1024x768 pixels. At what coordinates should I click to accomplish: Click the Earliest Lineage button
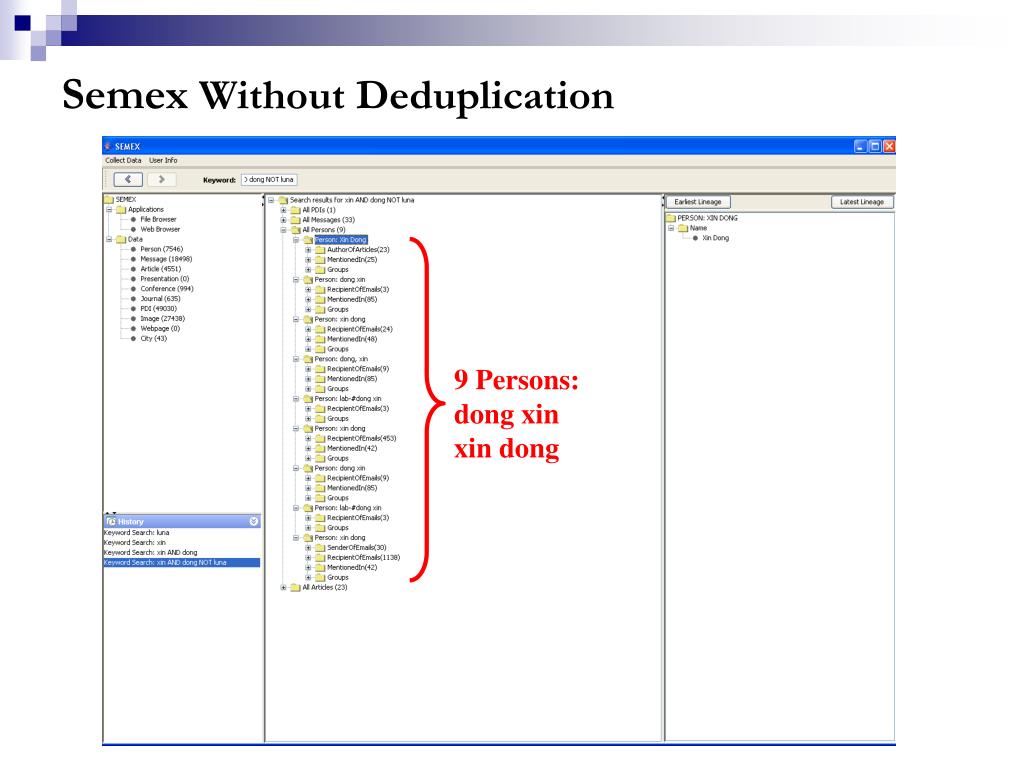[698, 202]
